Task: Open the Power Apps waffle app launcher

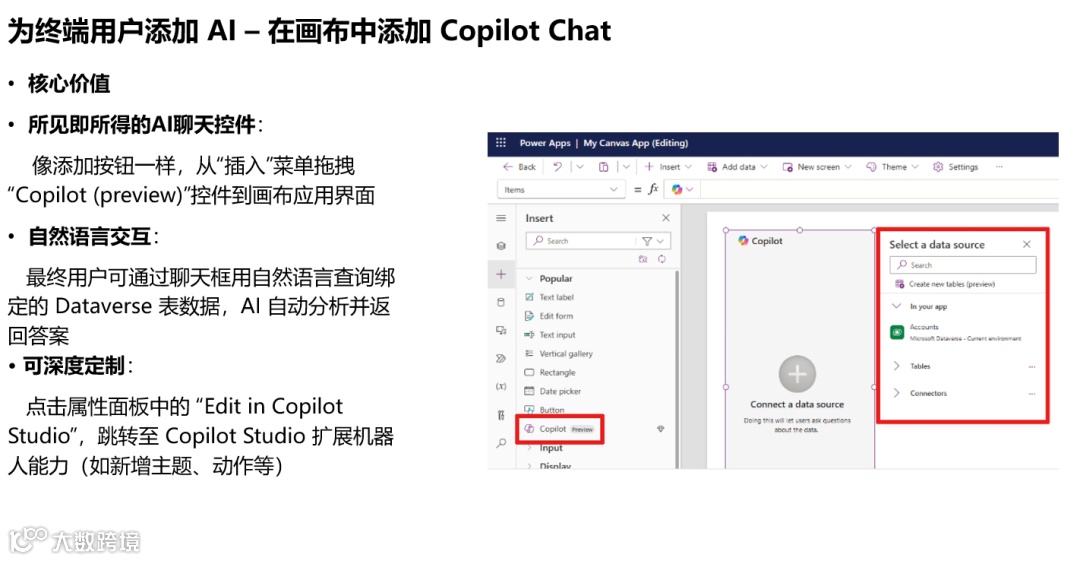Action: (501, 143)
